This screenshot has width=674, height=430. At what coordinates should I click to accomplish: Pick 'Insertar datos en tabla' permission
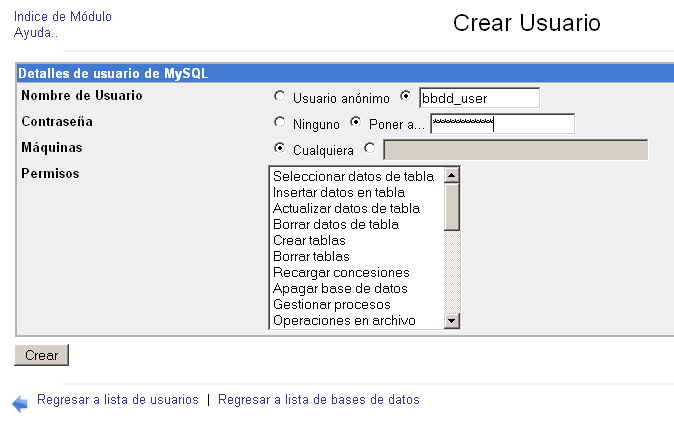pyautogui.click(x=338, y=193)
